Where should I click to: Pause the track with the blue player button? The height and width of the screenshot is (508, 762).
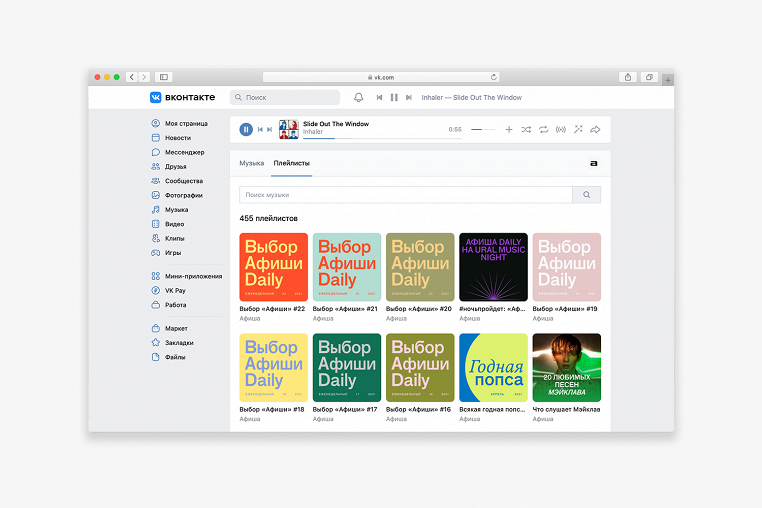click(246, 129)
